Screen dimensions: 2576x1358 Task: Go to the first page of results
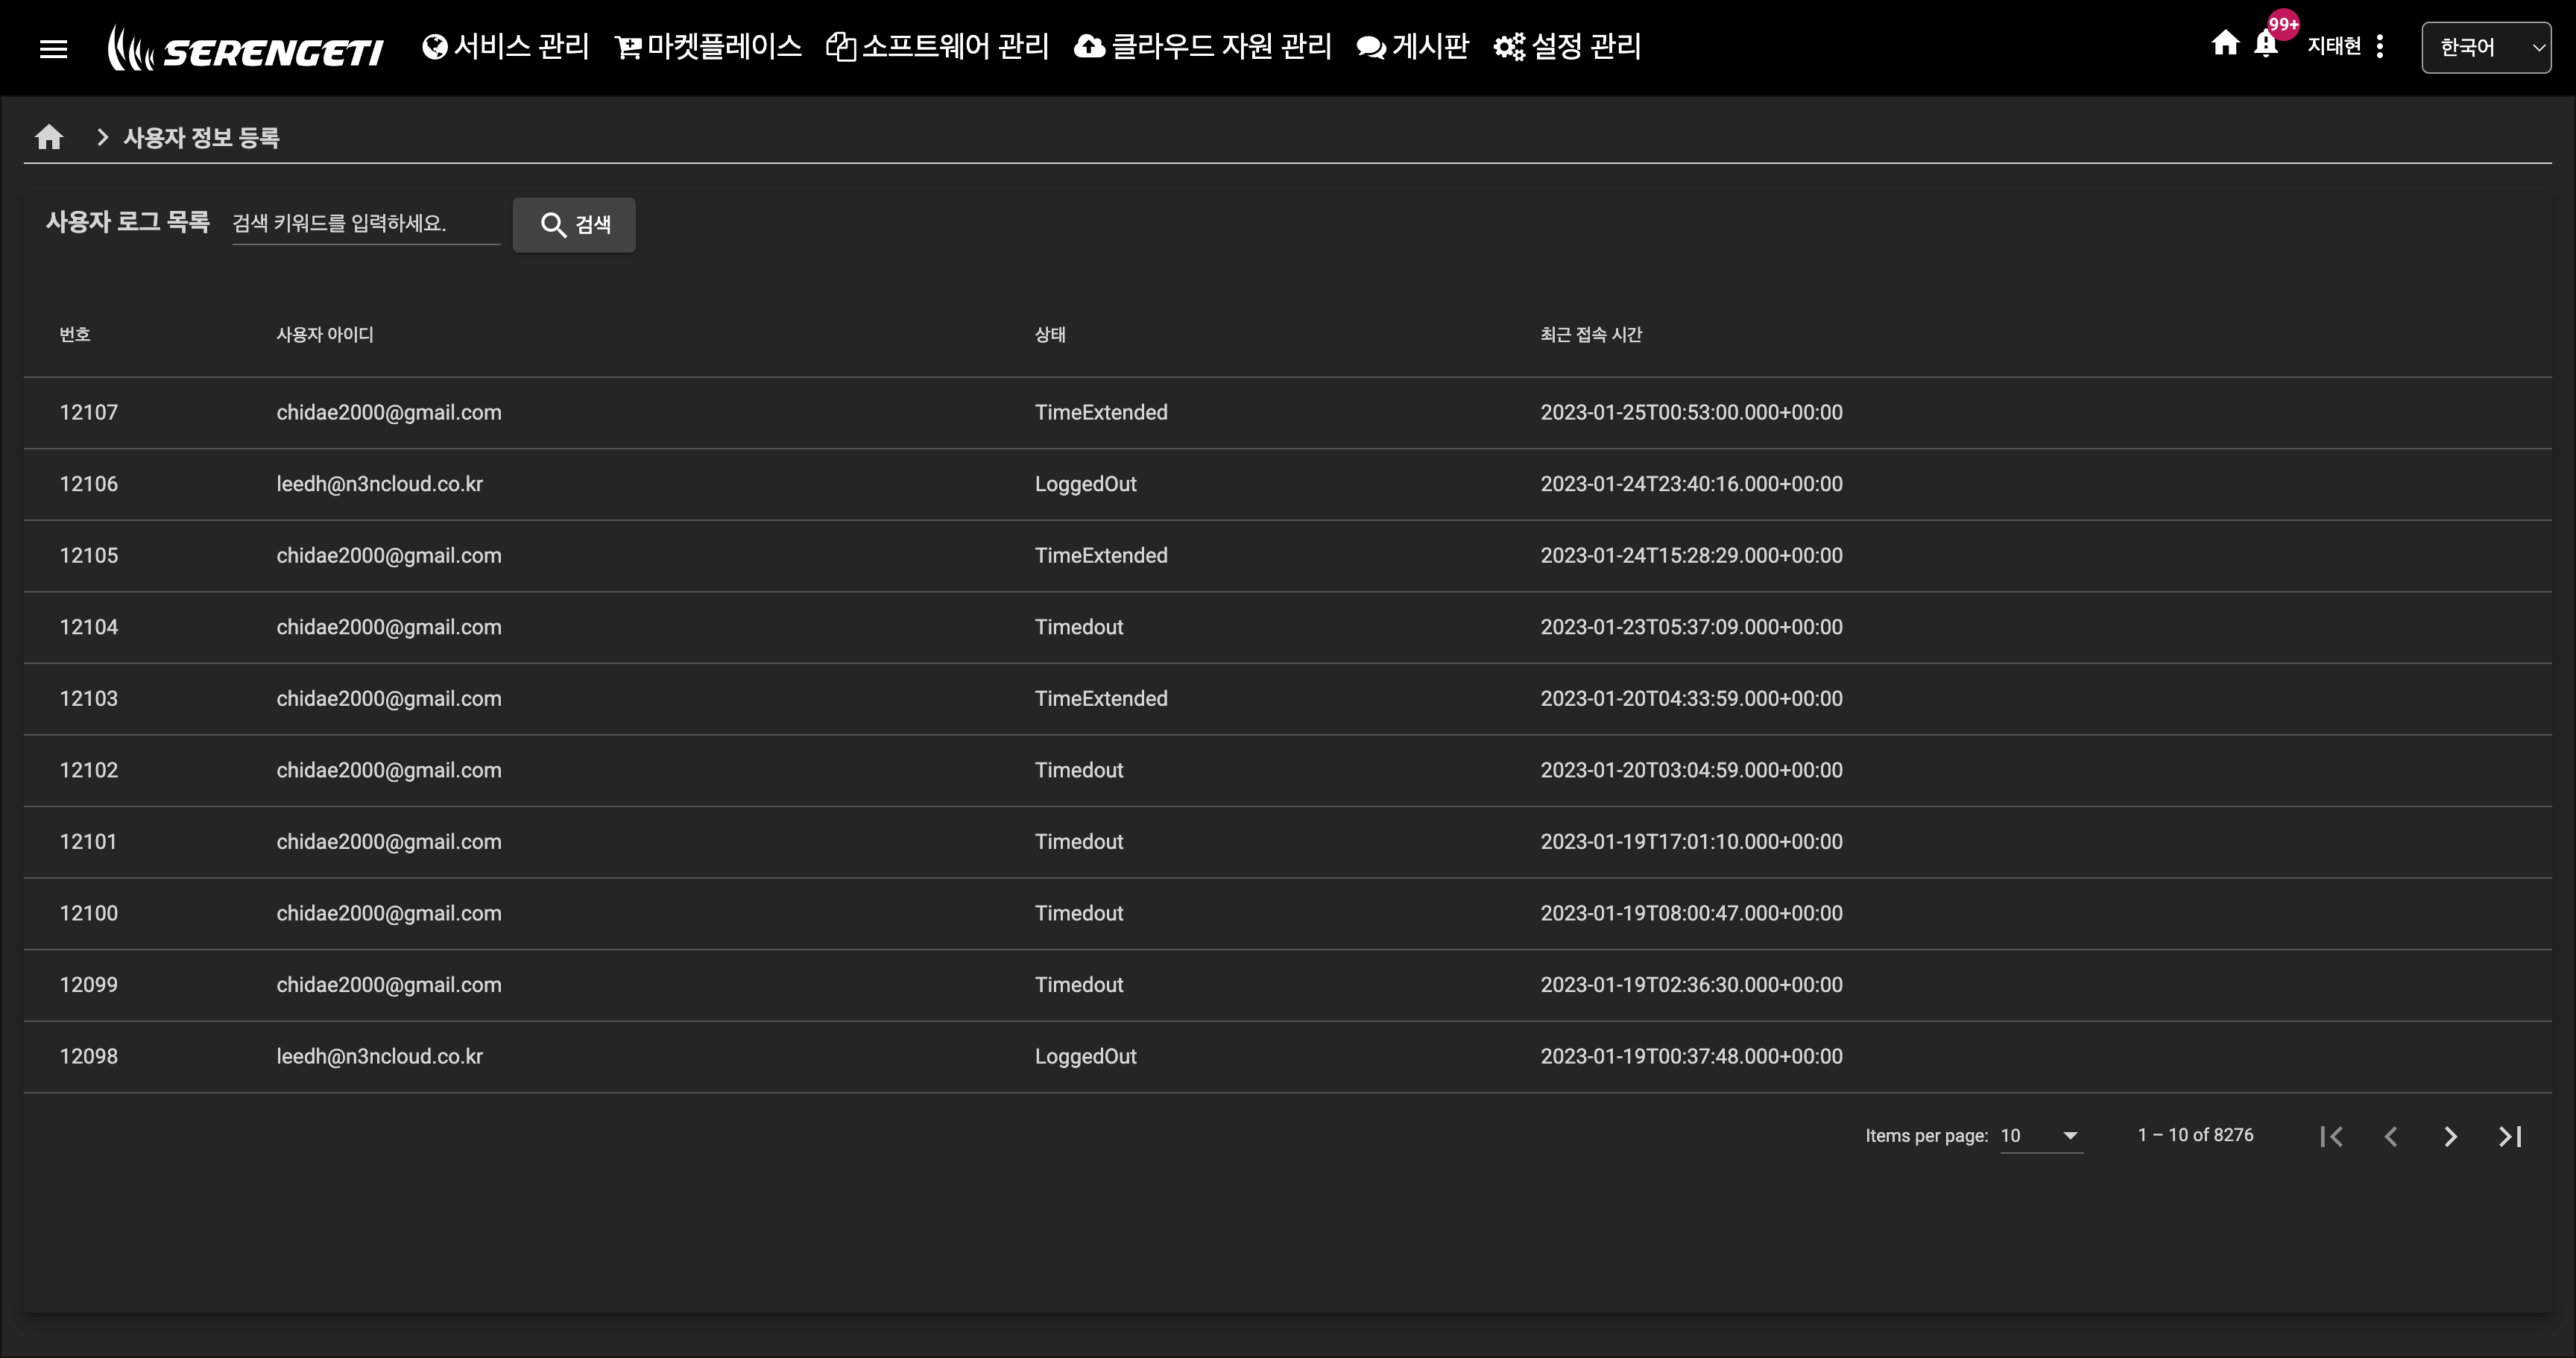pyautogui.click(x=2331, y=1136)
